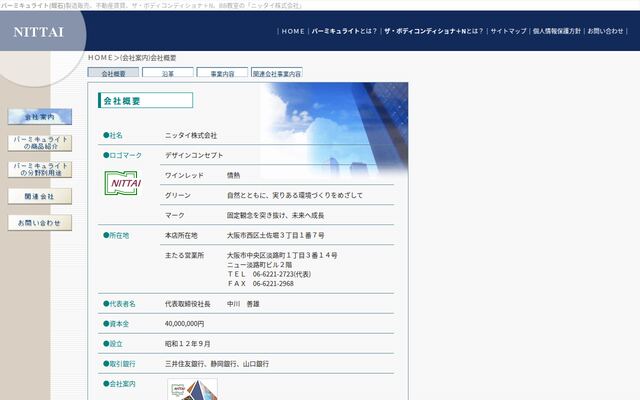Open お問い合わせ in the top navigation
Screen dimensions: 640x400
coord(605,31)
